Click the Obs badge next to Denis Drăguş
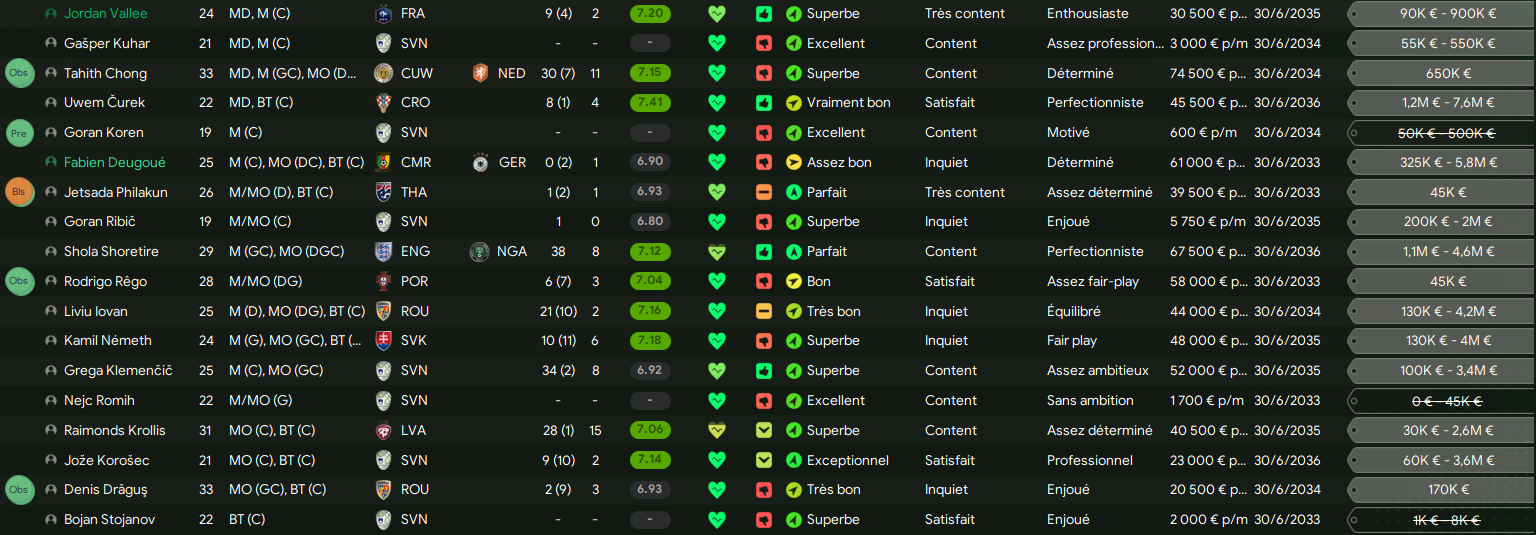Image resolution: width=1536 pixels, height=535 pixels. (x=19, y=490)
